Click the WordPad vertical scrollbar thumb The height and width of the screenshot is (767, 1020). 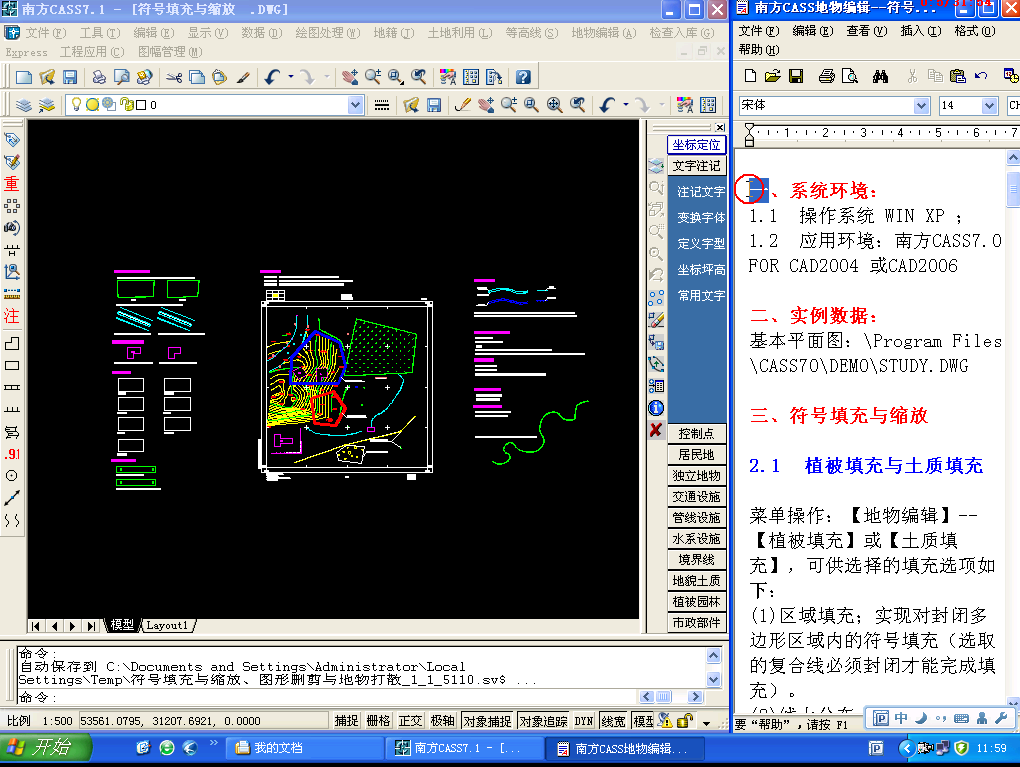tap(1013, 189)
